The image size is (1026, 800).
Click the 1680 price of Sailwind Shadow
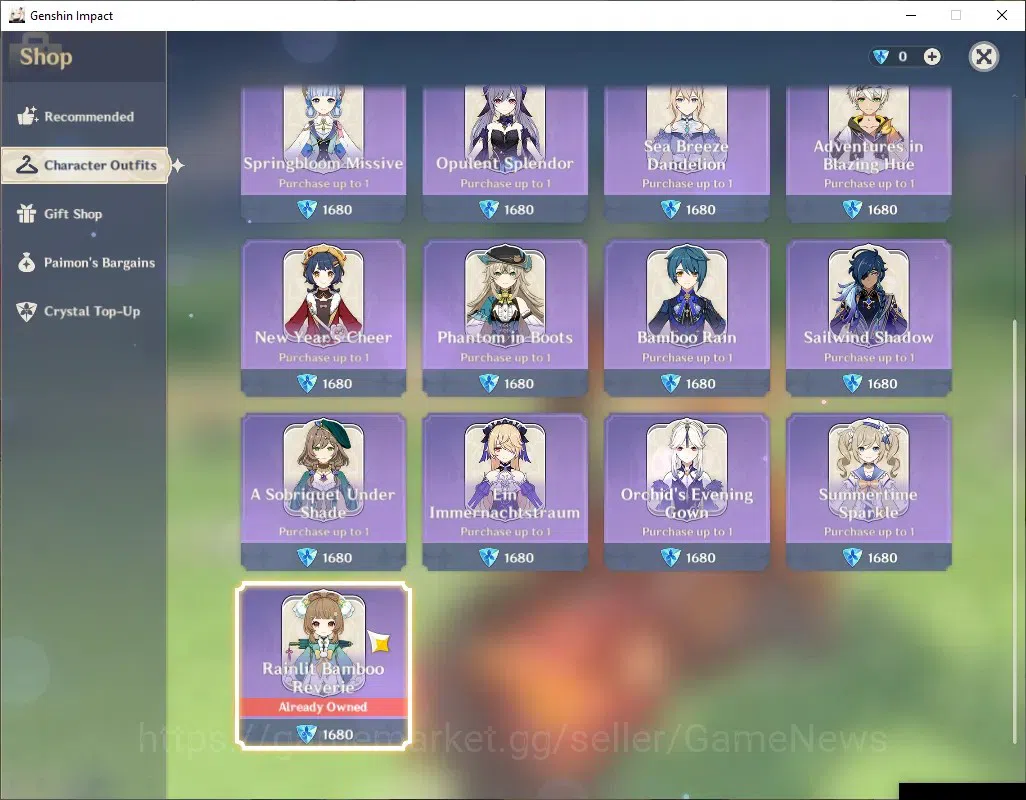point(882,384)
